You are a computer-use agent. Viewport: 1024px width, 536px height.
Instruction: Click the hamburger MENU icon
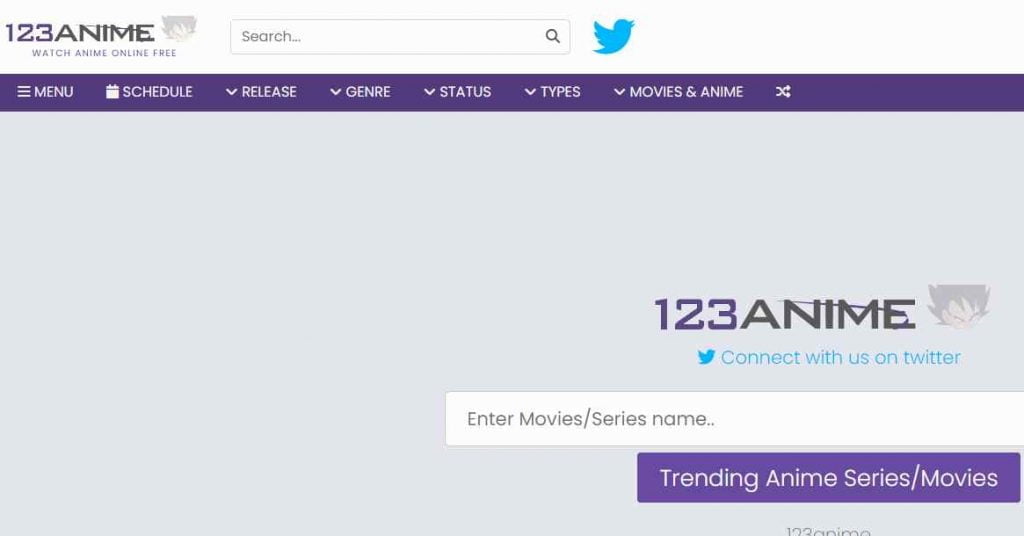(24, 92)
